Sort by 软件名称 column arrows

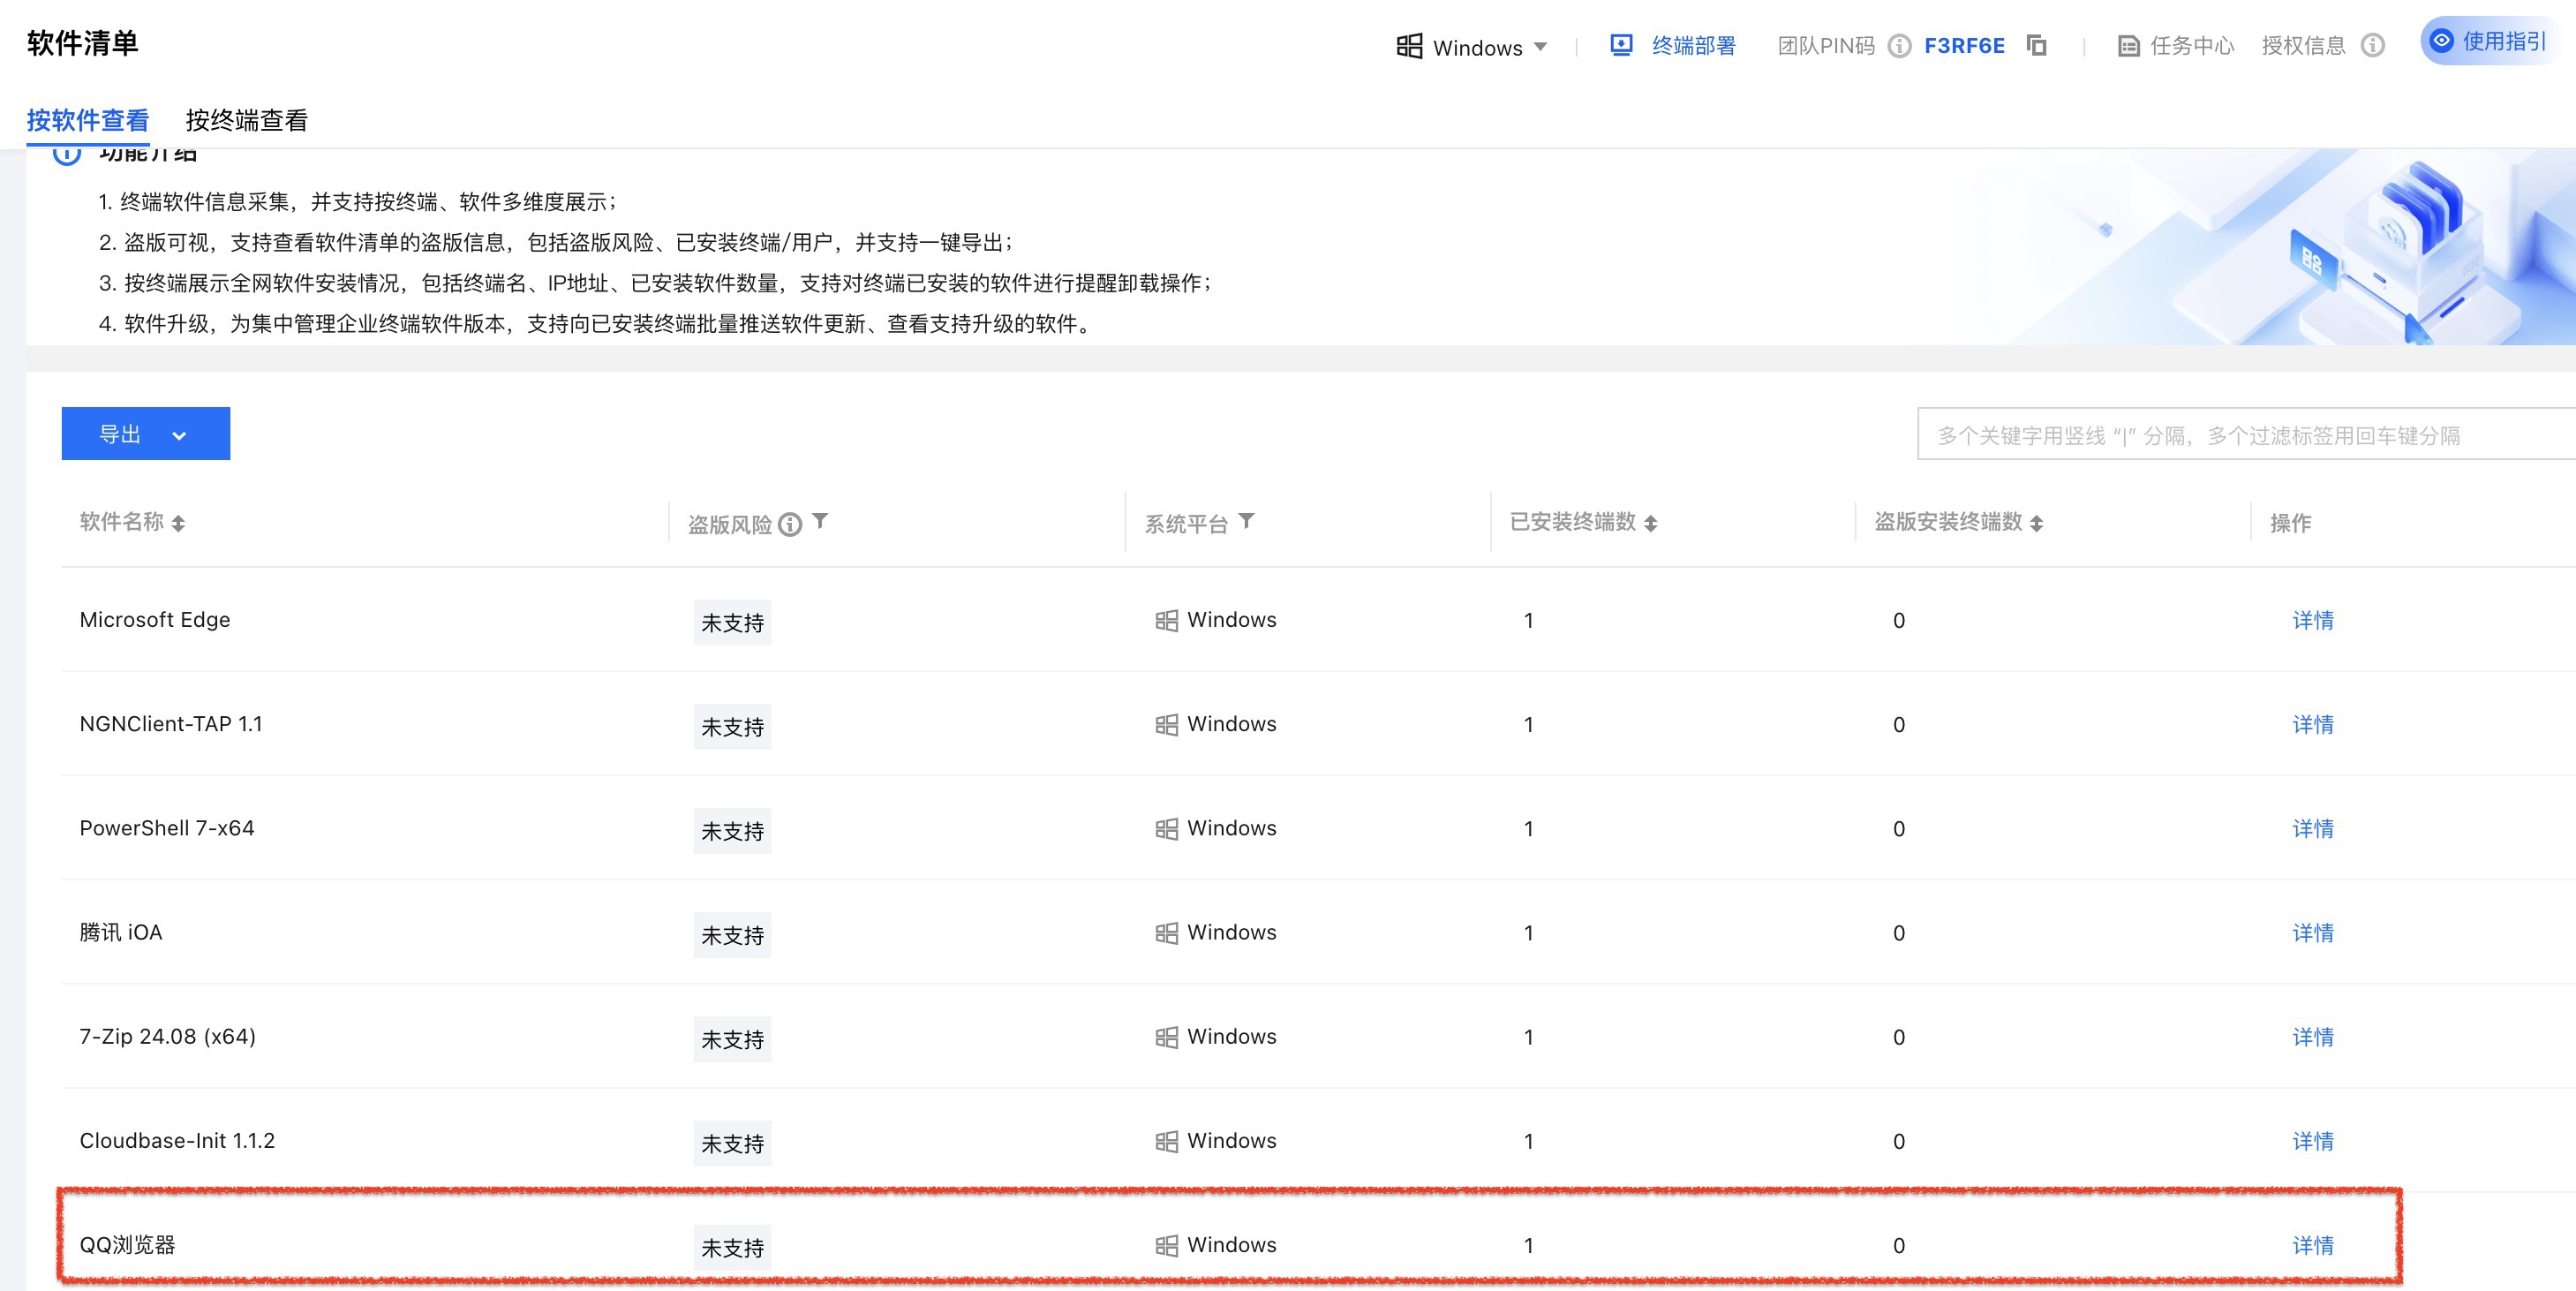(178, 523)
